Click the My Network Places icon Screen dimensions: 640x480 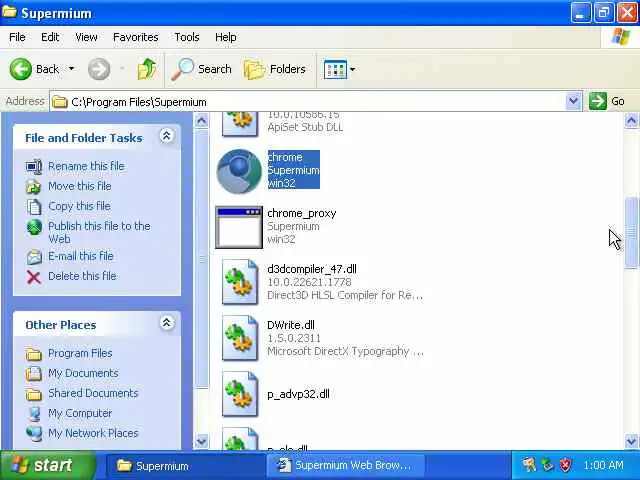point(34,434)
